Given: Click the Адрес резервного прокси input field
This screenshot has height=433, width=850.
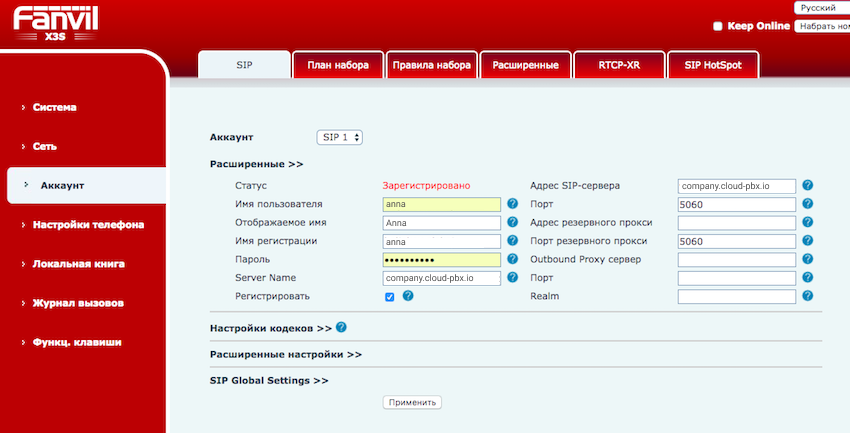Looking at the screenshot, I should coord(736,223).
